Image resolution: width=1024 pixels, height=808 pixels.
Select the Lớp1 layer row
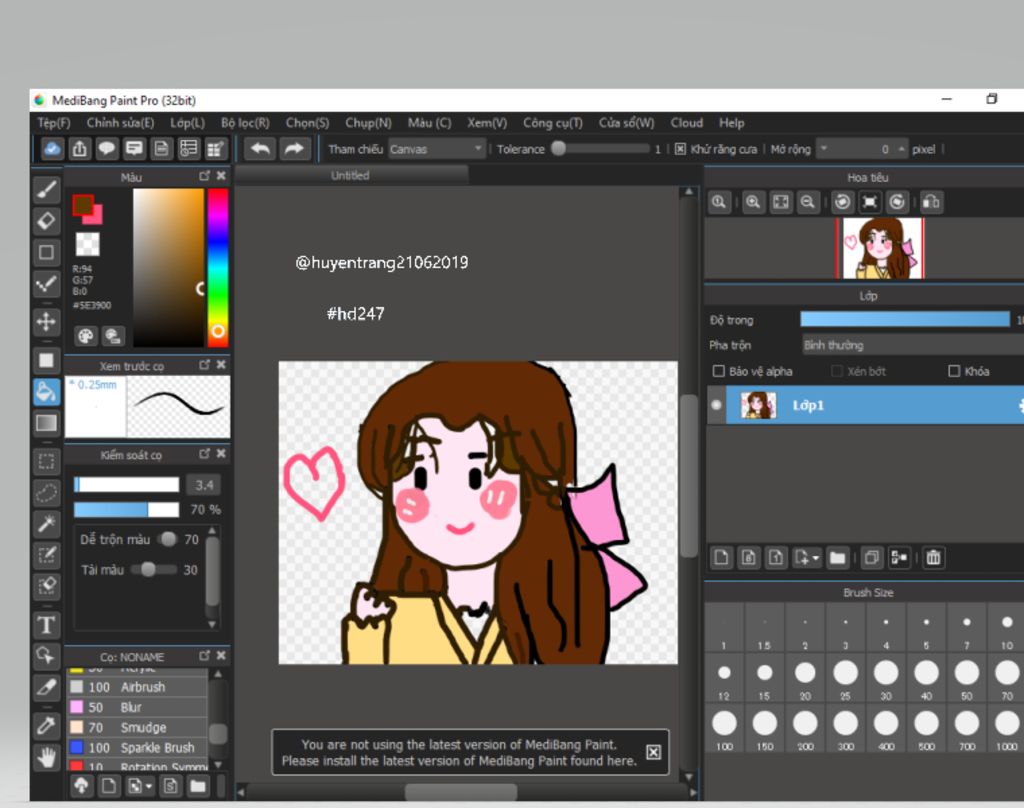tap(874, 405)
